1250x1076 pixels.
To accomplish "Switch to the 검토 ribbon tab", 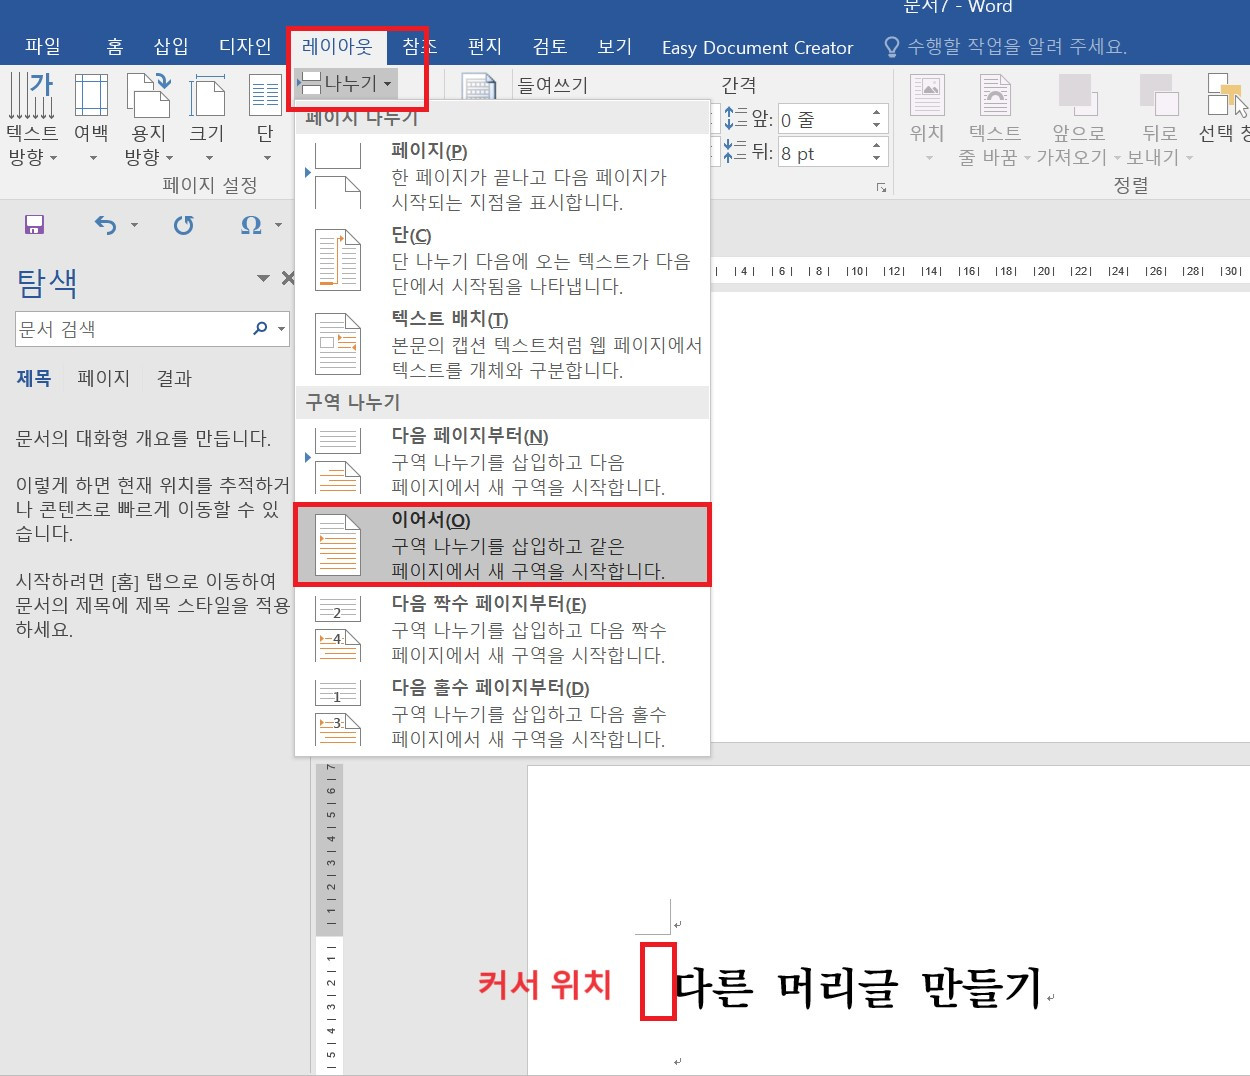I will point(549,46).
